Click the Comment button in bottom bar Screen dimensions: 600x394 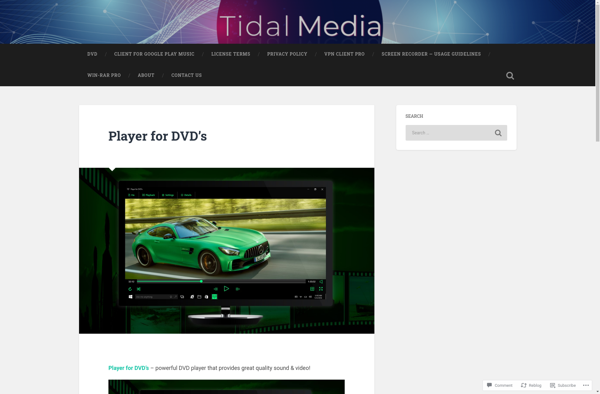[x=499, y=385]
